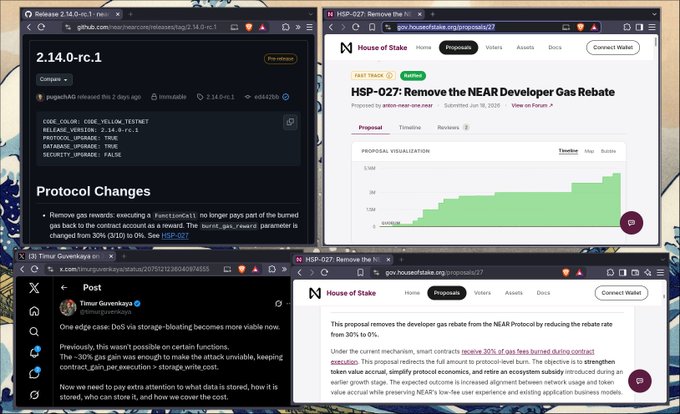Open anton-near-one.near proposer link
This screenshot has width=680, height=414.
tap(407, 105)
